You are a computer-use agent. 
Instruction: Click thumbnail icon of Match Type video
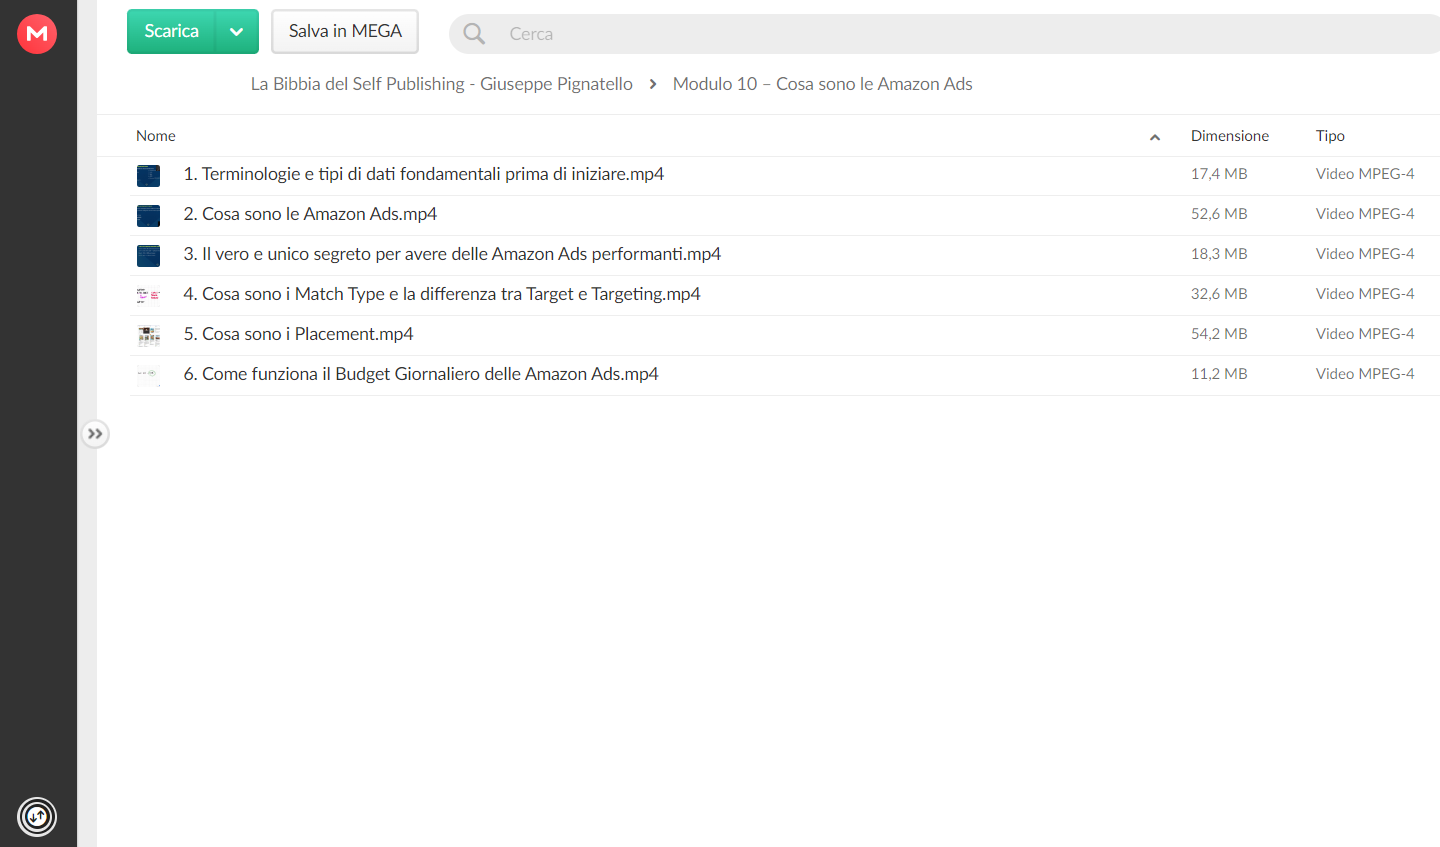(148, 295)
